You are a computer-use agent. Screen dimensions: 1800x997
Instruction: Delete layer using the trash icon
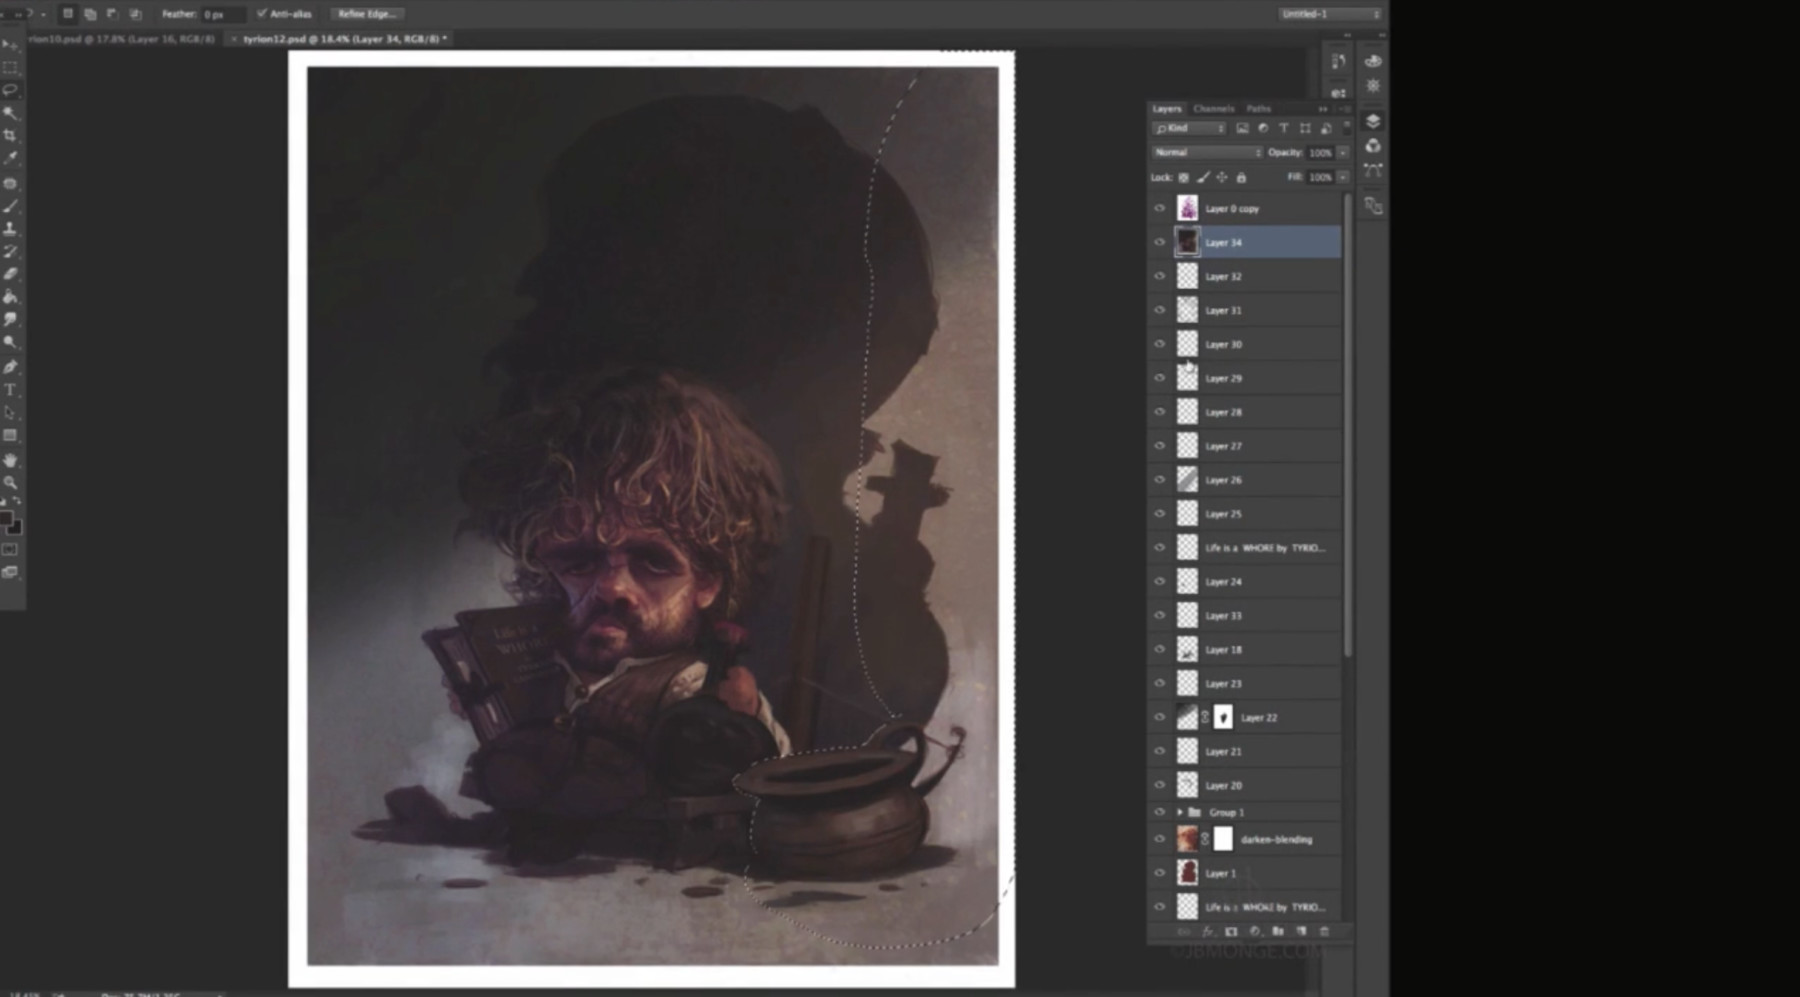pos(1324,931)
